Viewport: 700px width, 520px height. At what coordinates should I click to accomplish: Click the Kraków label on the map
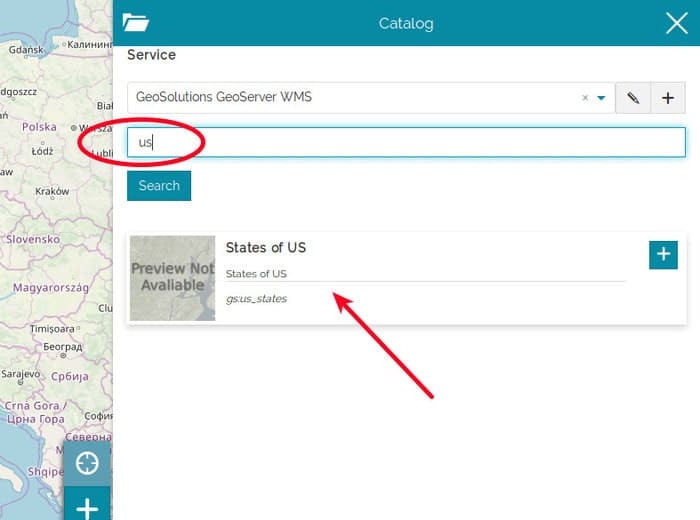[51, 191]
